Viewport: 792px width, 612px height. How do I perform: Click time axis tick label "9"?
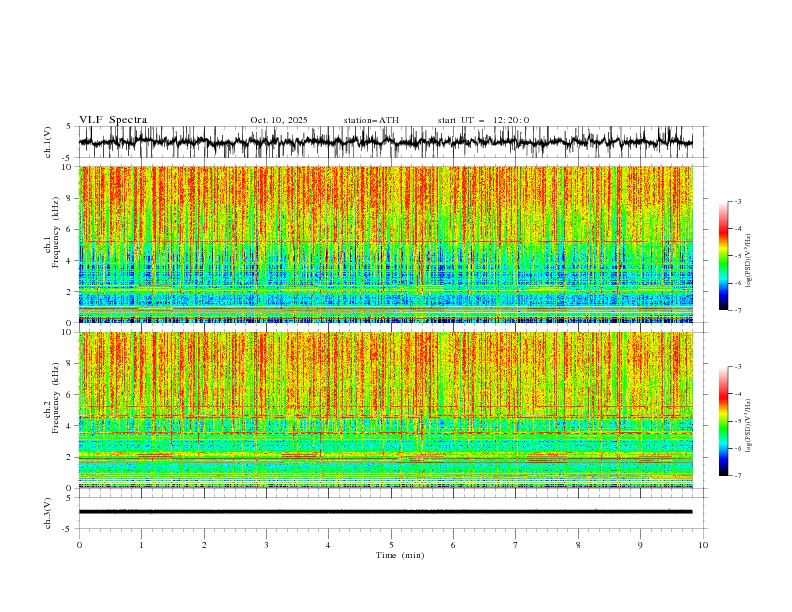640,545
